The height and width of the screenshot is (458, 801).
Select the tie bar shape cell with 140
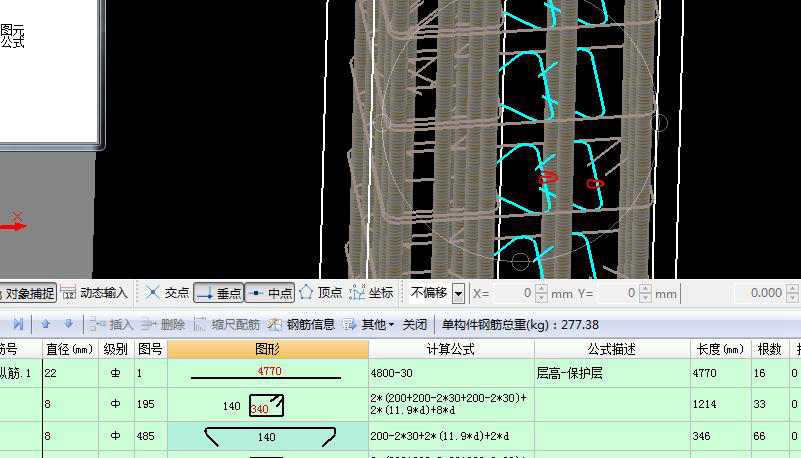(268, 436)
